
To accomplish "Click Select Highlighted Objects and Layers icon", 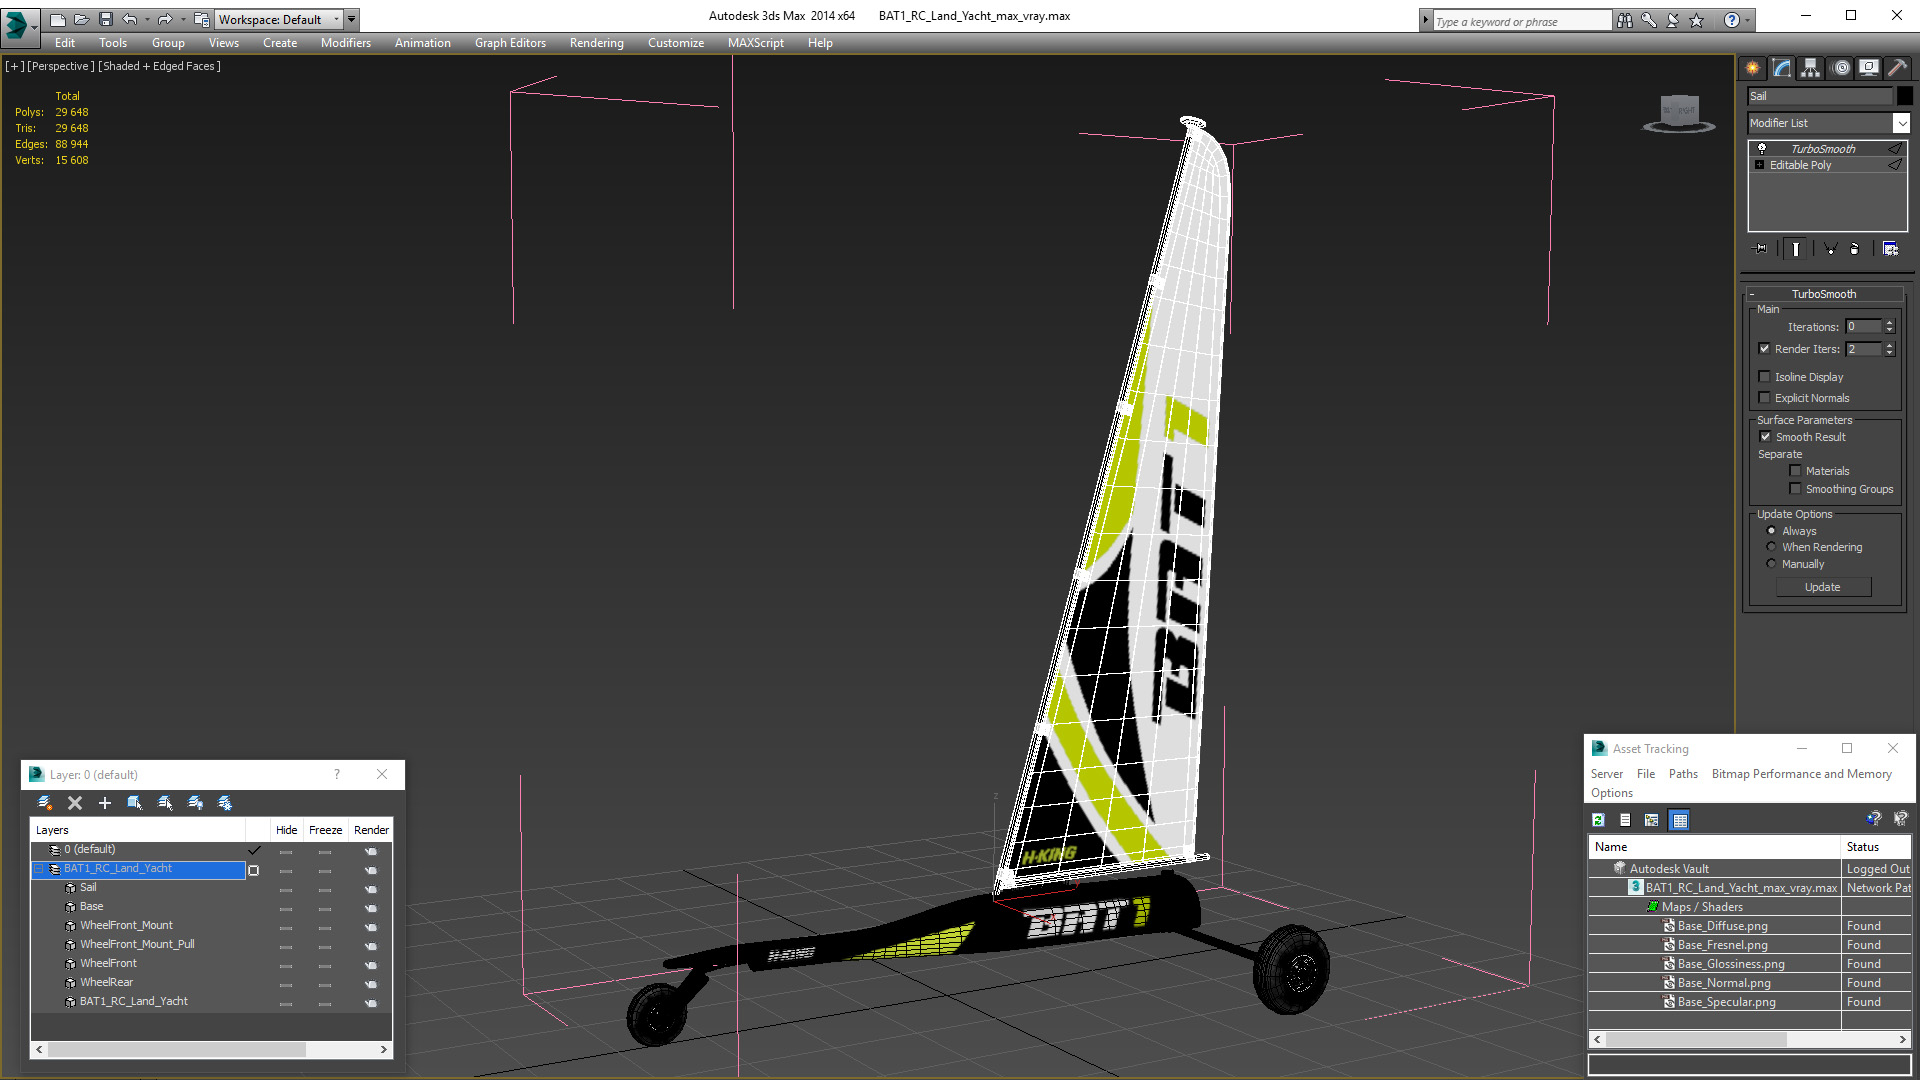I will pos(135,803).
